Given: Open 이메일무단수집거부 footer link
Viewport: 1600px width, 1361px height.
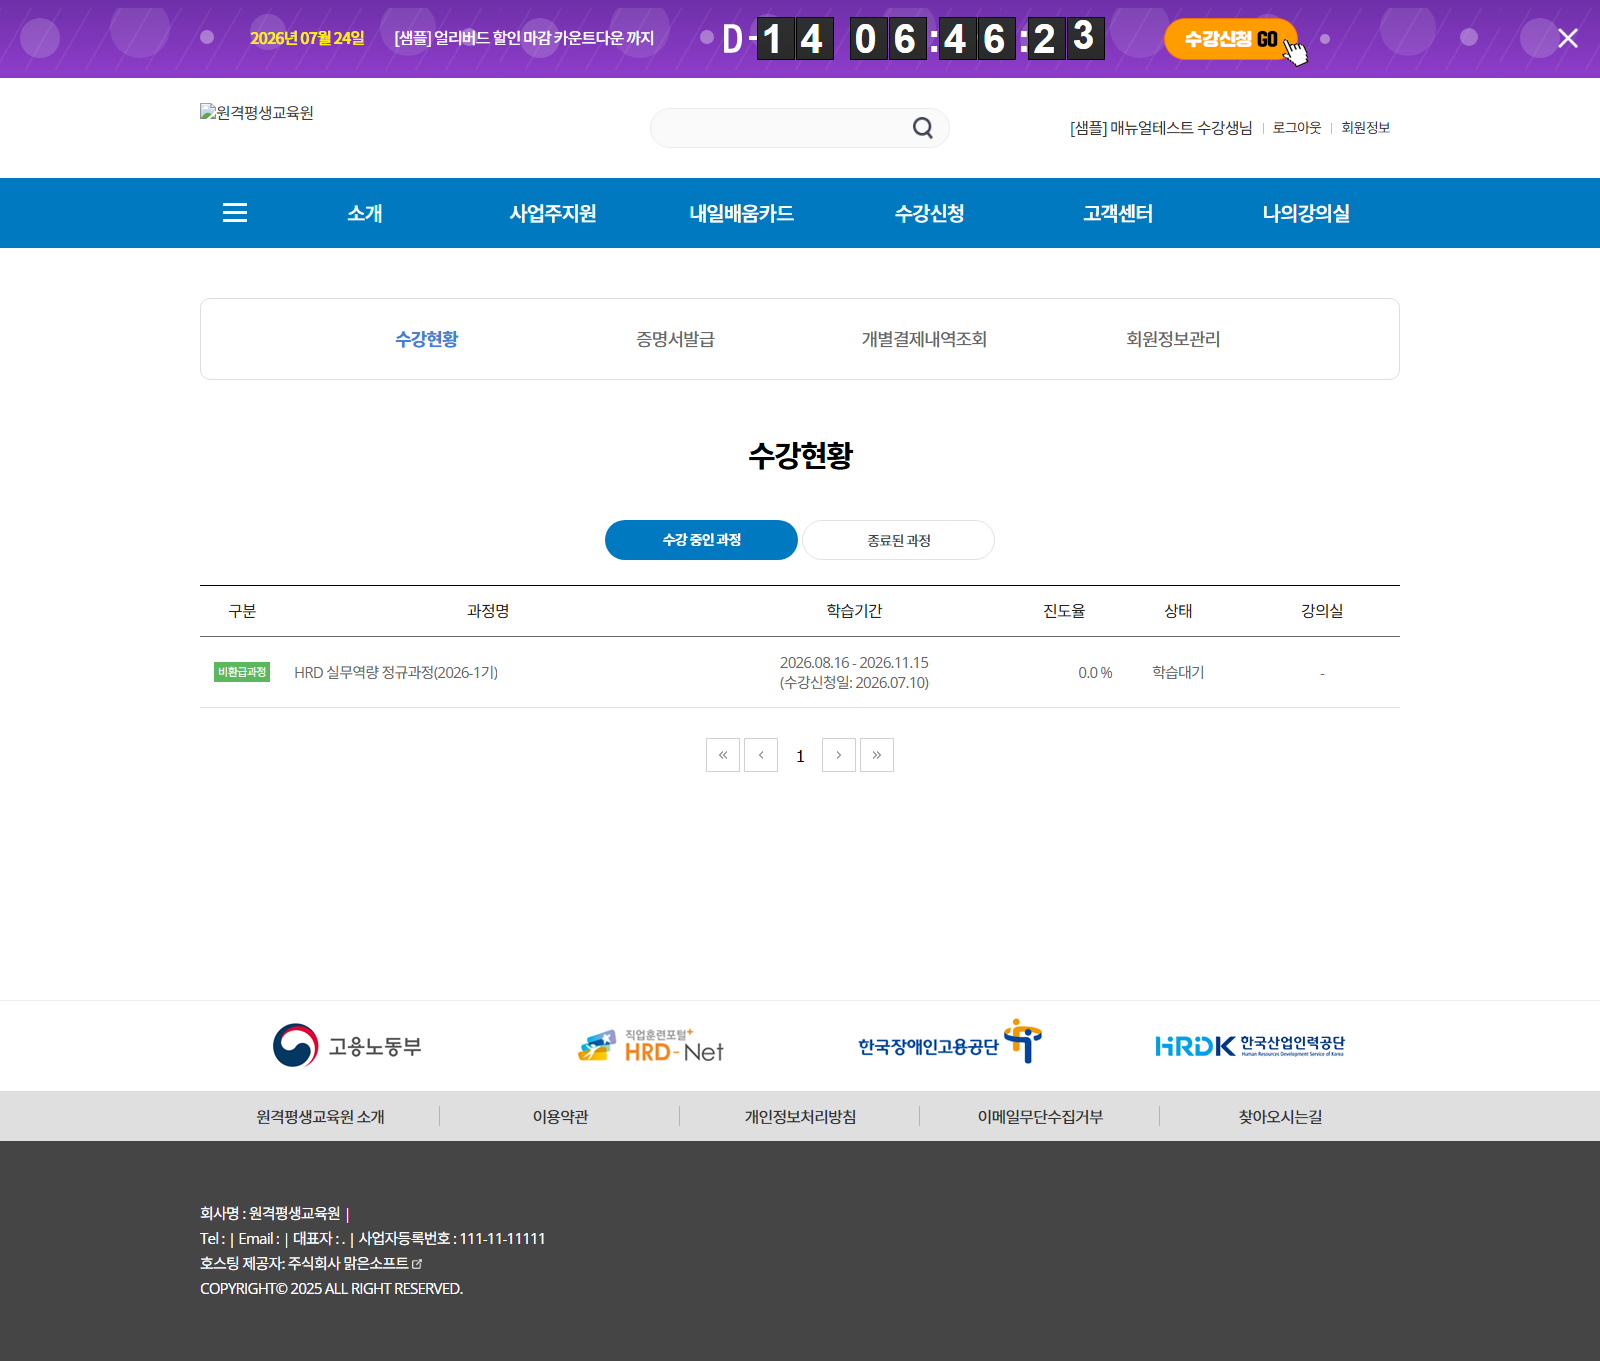Looking at the screenshot, I should coord(1040,1116).
